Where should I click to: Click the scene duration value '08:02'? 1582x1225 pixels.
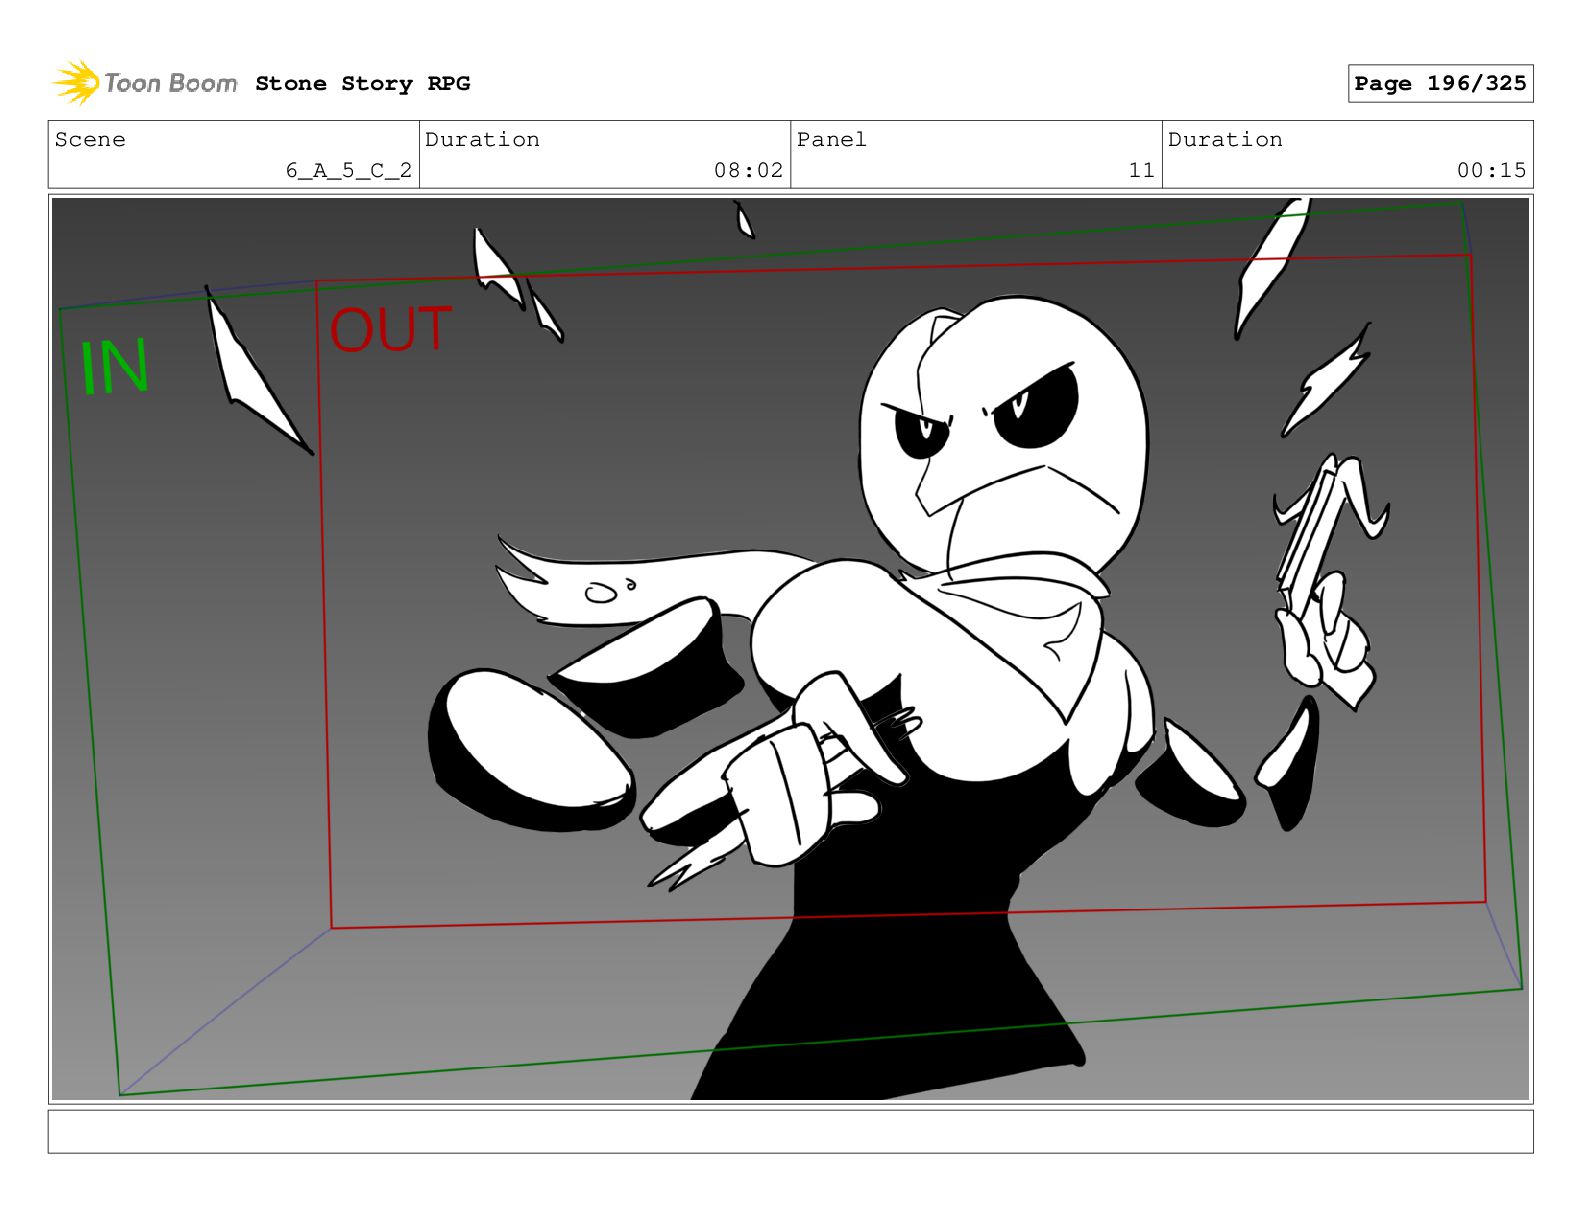748,170
